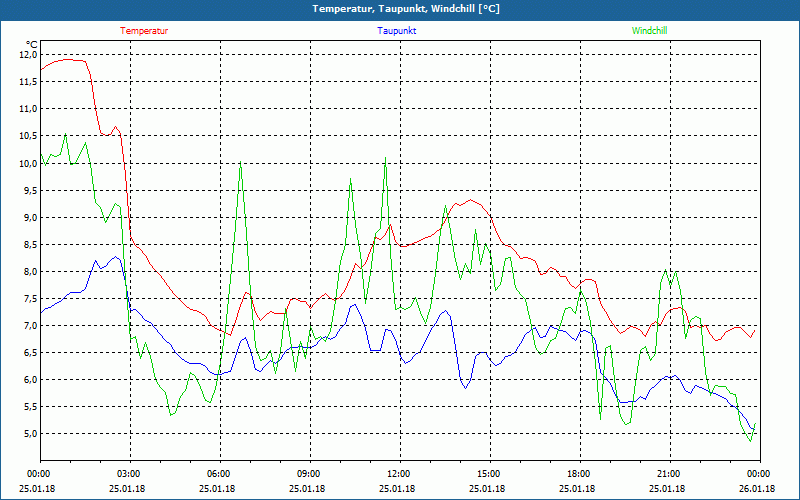Click the 10,5 y-axis value

point(28,136)
